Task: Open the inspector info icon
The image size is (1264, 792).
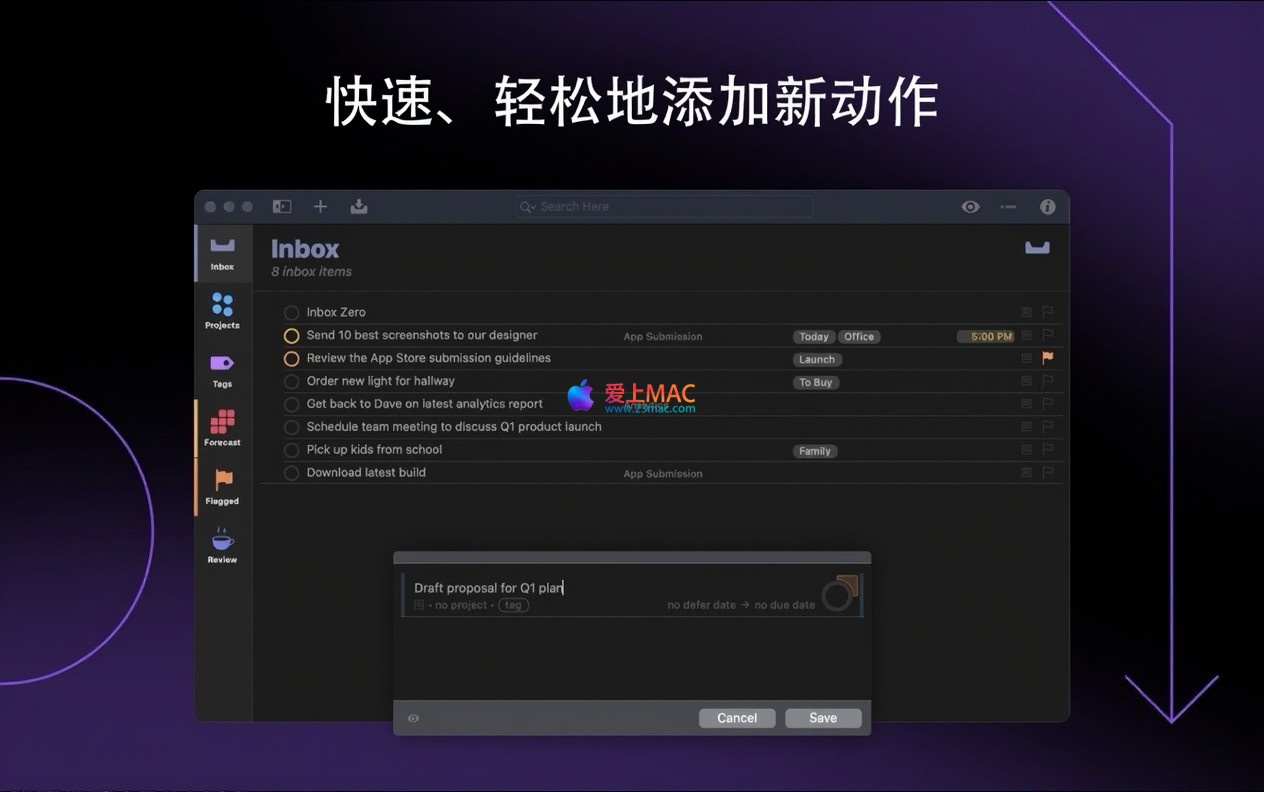Action: click(1047, 206)
